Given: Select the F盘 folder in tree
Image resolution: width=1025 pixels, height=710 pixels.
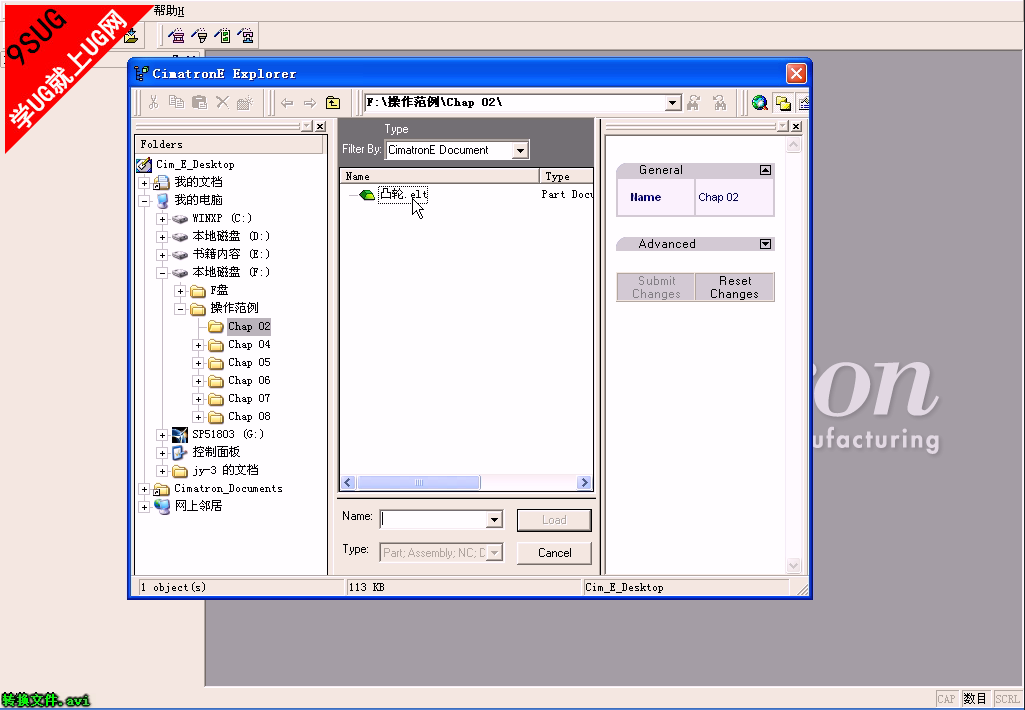Looking at the screenshot, I should point(219,290).
